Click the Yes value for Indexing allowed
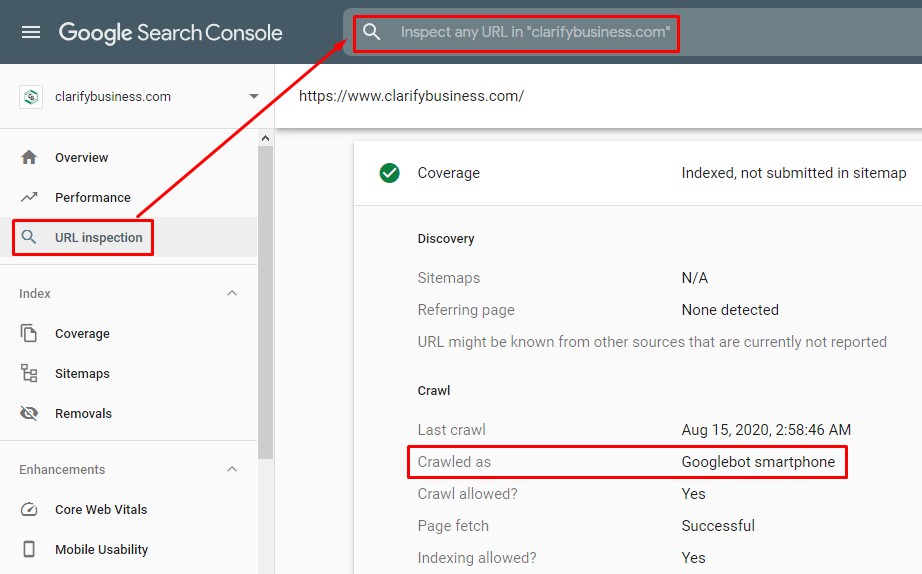922x574 pixels. tap(693, 558)
